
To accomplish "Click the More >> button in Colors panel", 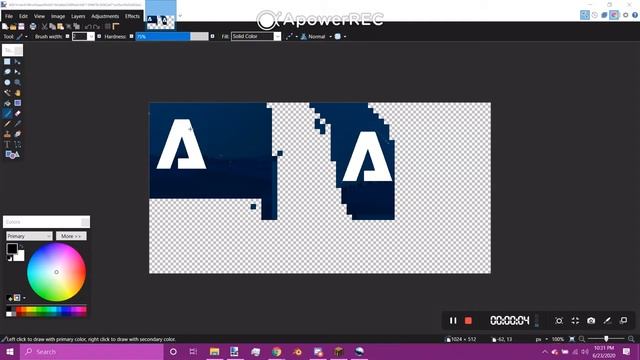I will click(71, 236).
